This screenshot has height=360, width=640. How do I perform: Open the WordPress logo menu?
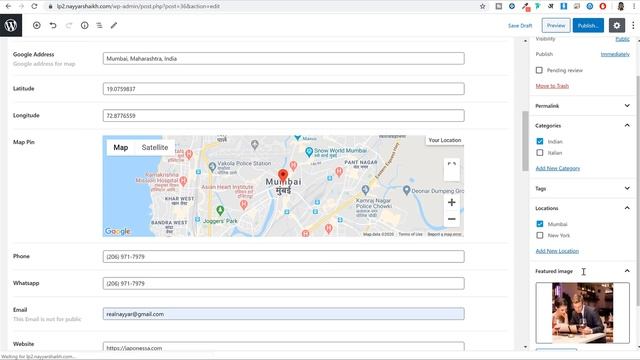pos(11,25)
